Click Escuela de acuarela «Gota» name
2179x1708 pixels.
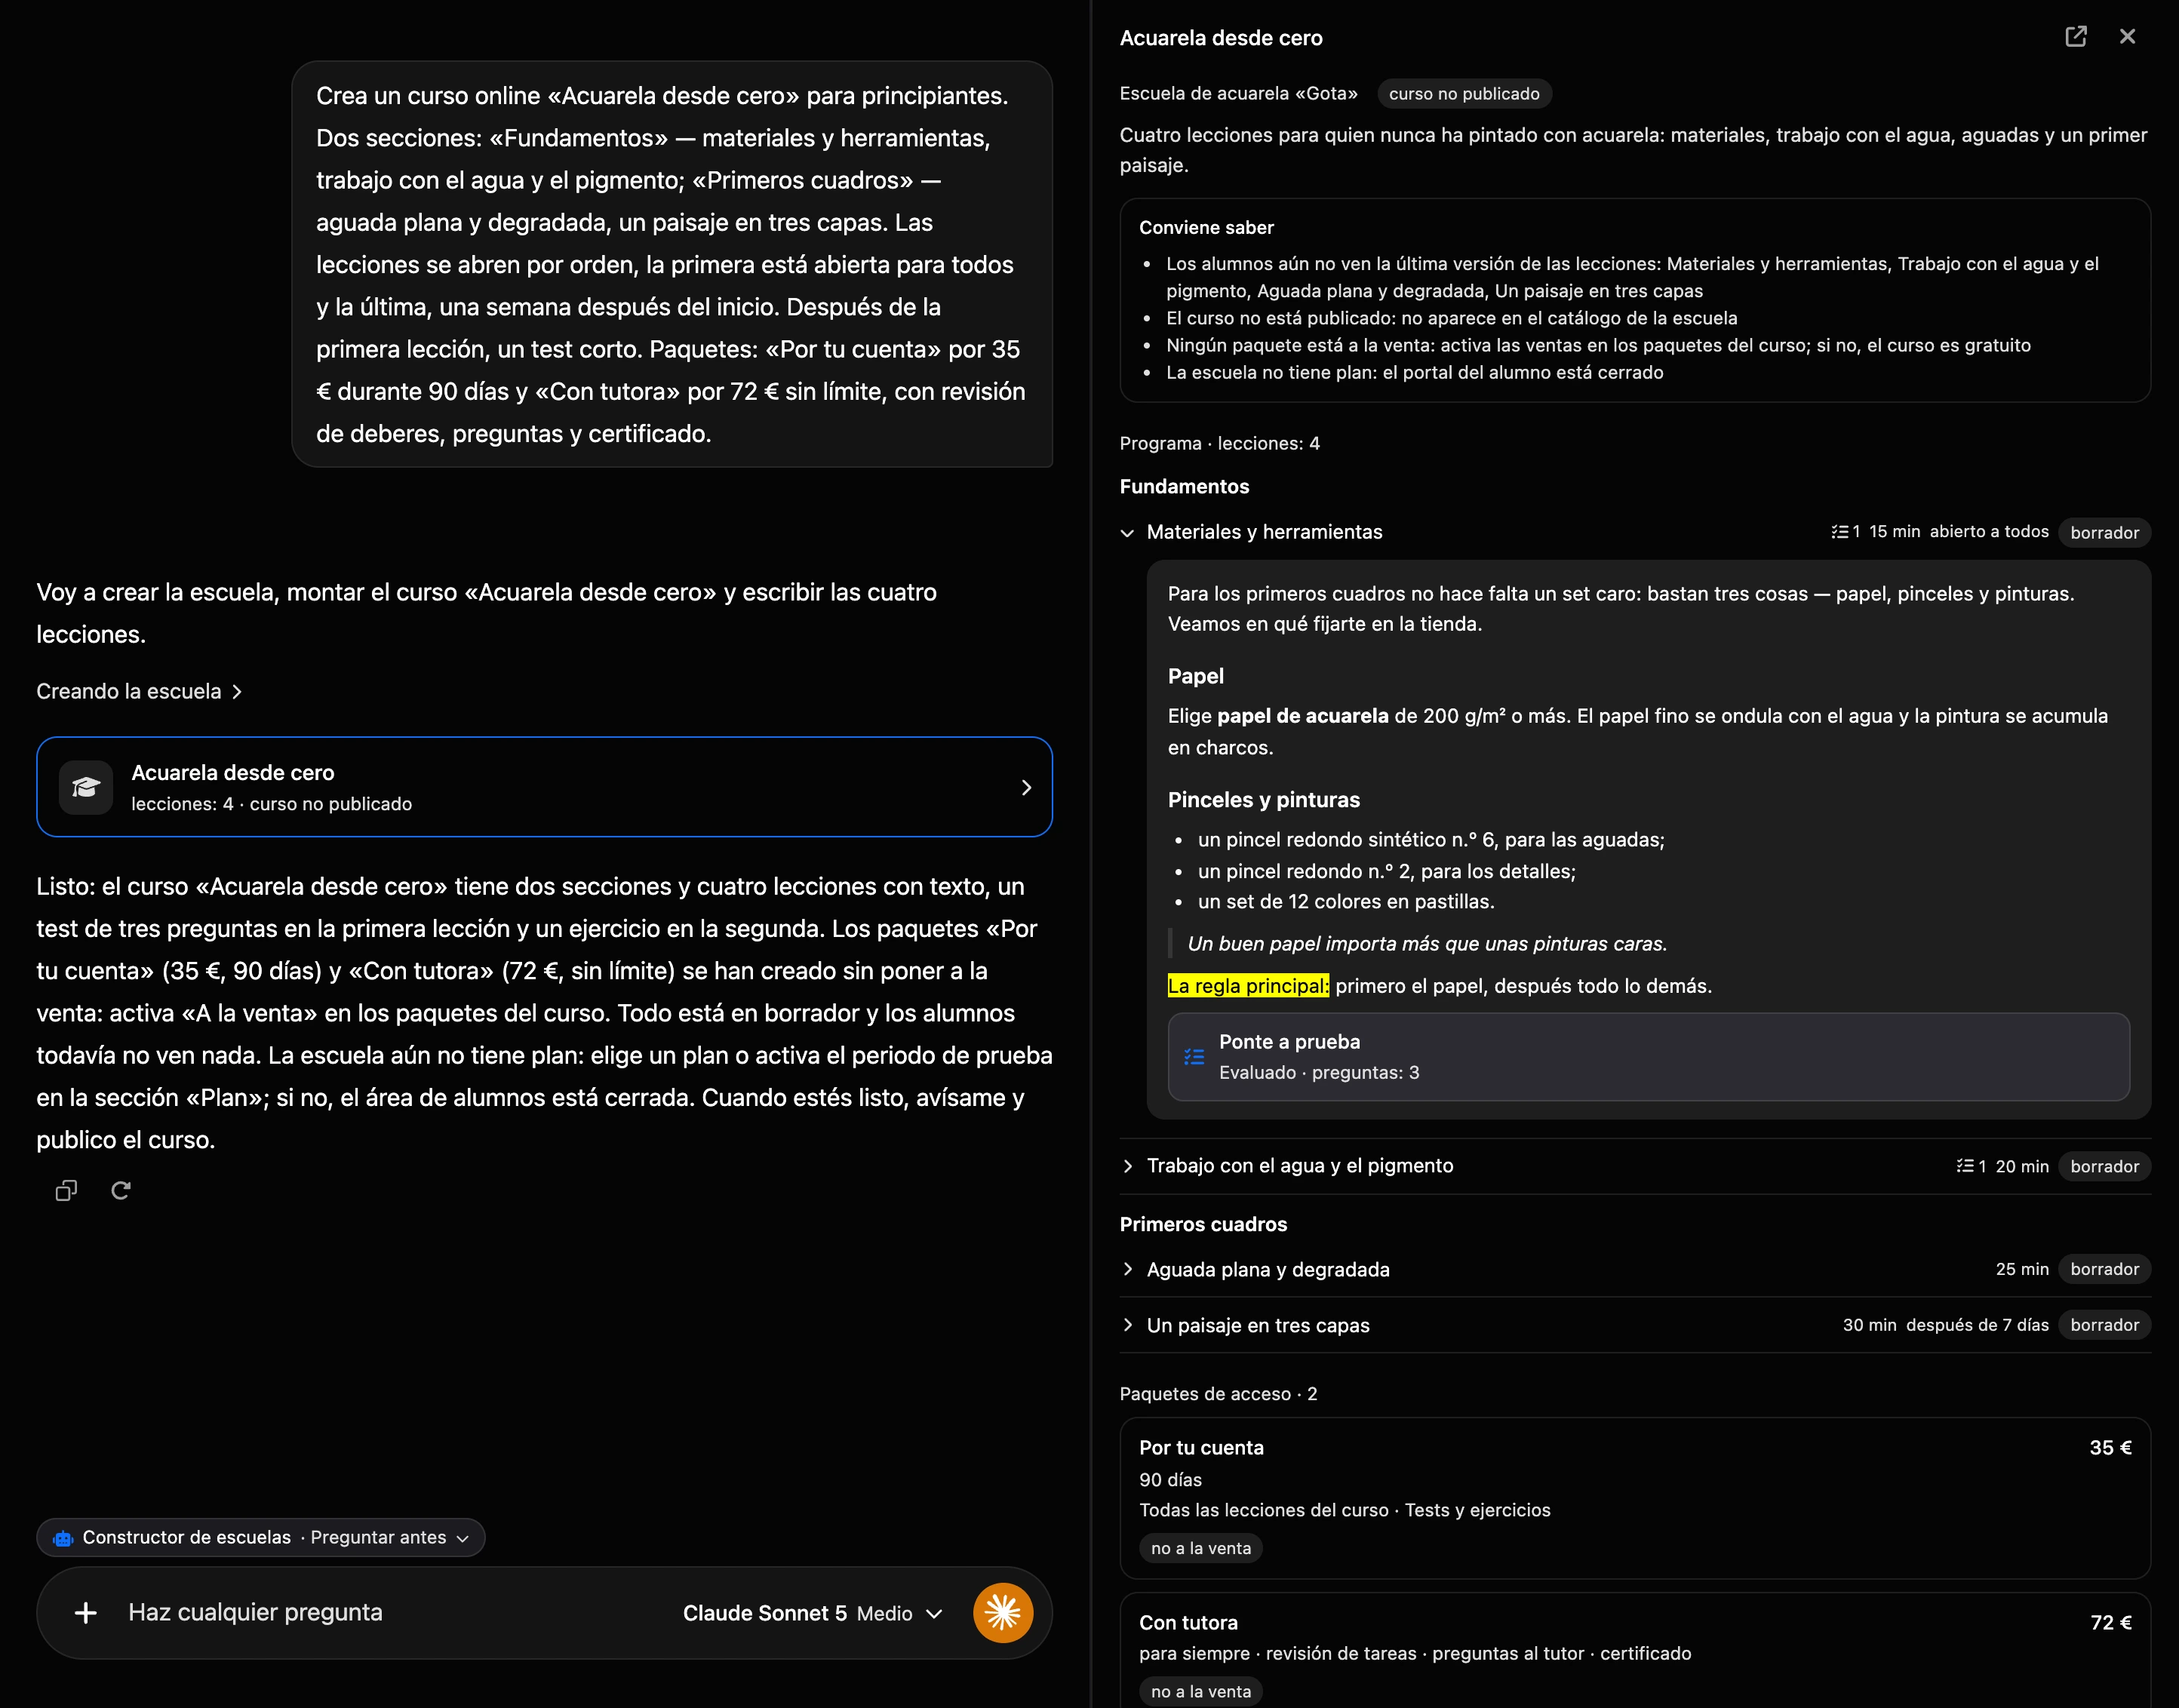[1238, 94]
